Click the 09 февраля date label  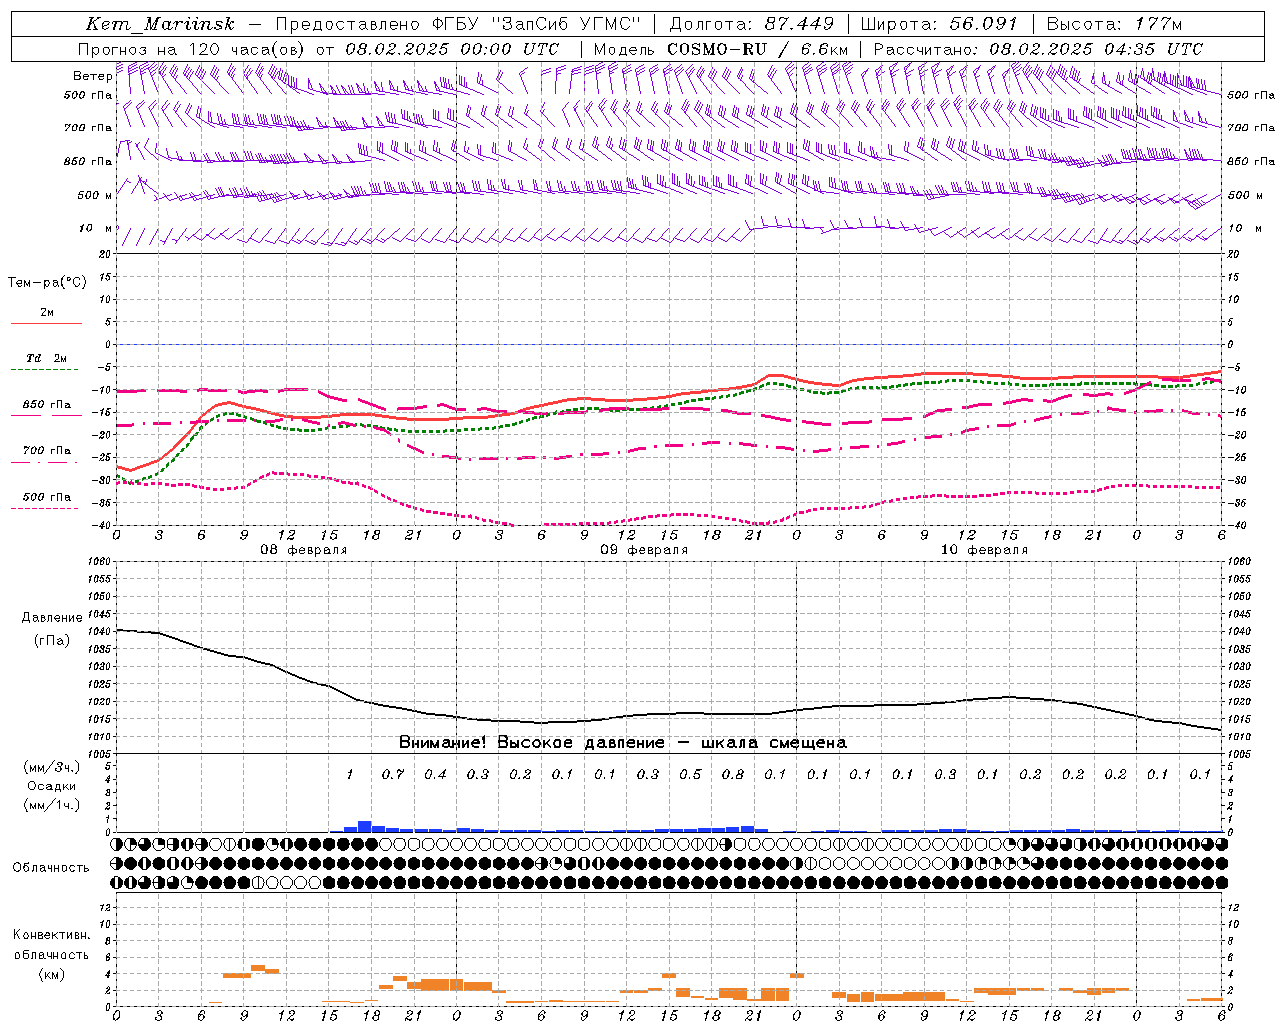[644, 550]
